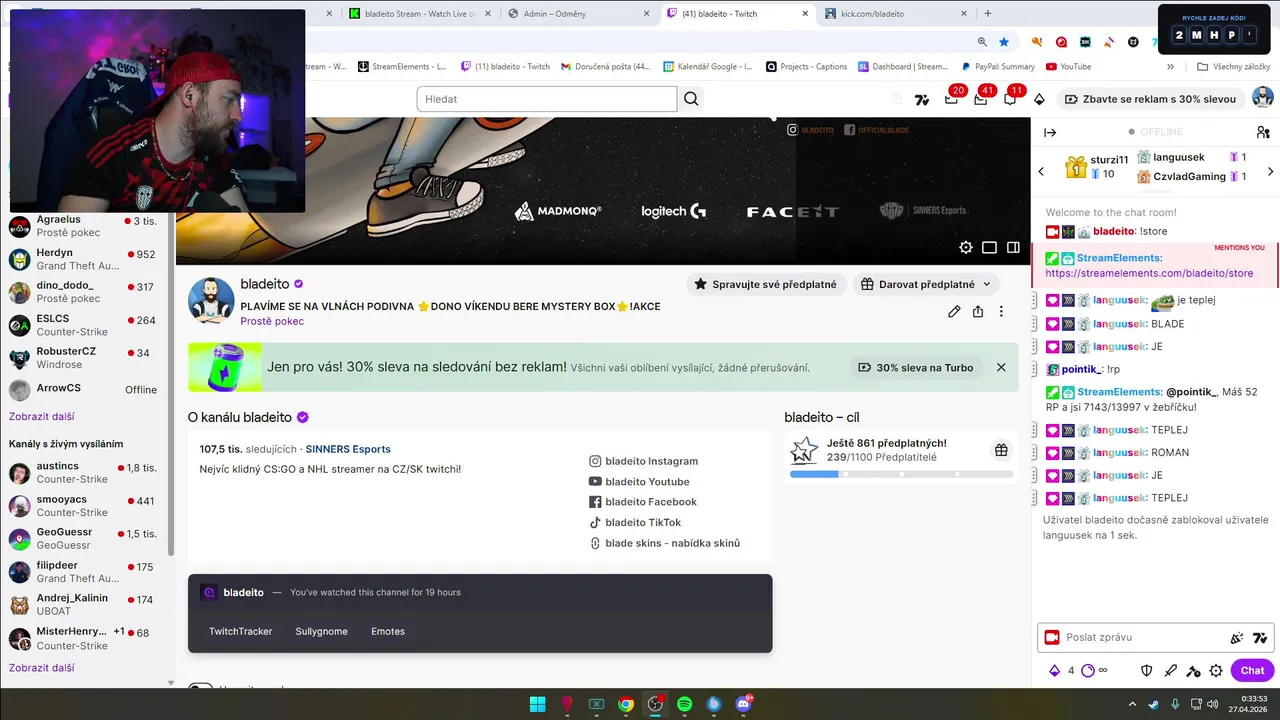The width and height of the screenshot is (1280, 720).
Task: Open the 7TV emote menu in chat input
Action: pyautogui.click(x=1260, y=637)
